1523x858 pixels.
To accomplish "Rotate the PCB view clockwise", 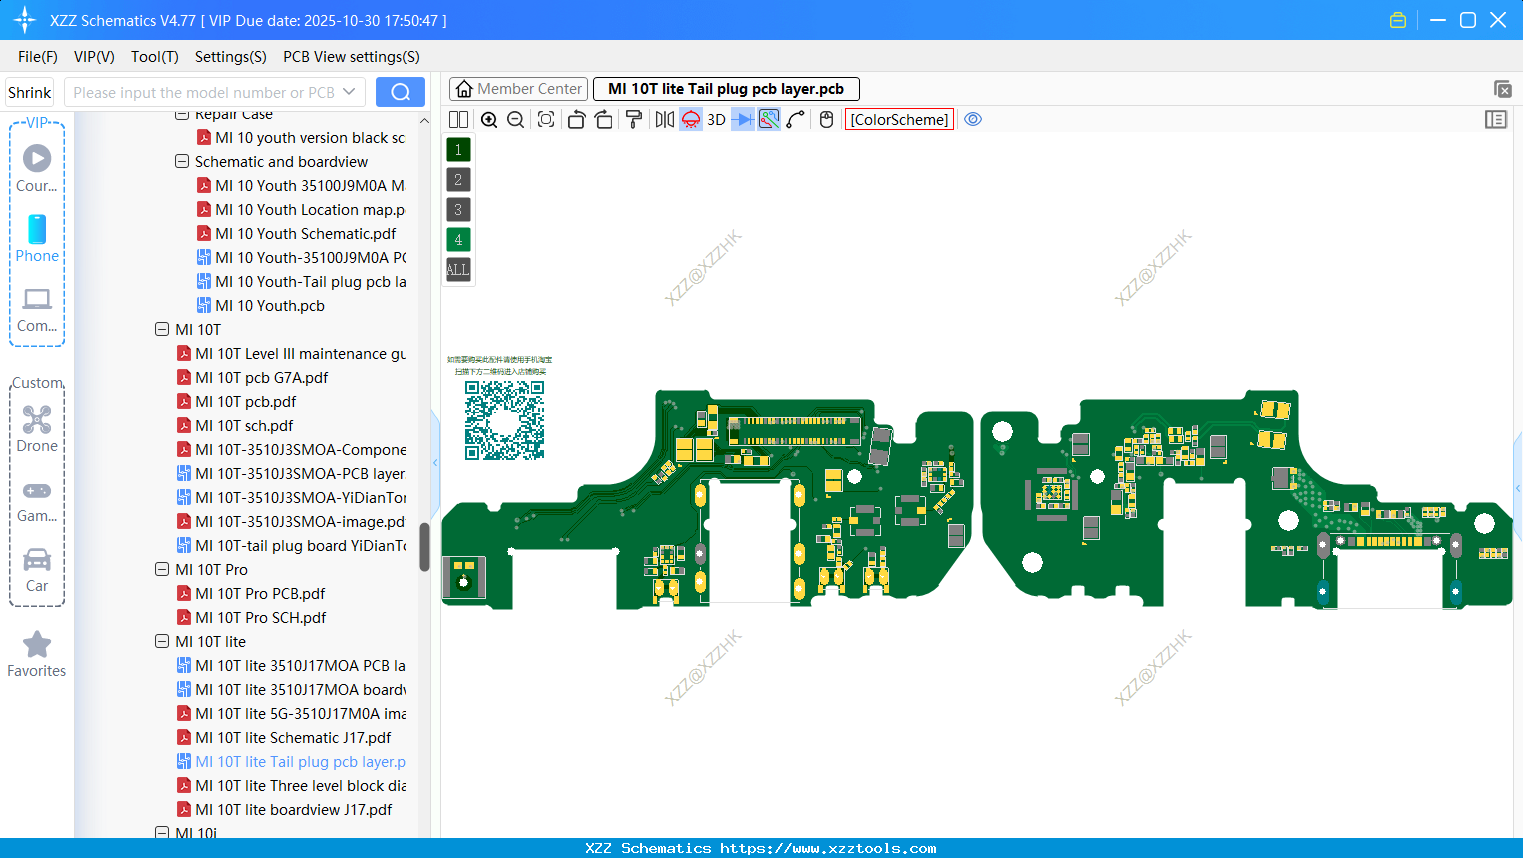I will 603,119.
